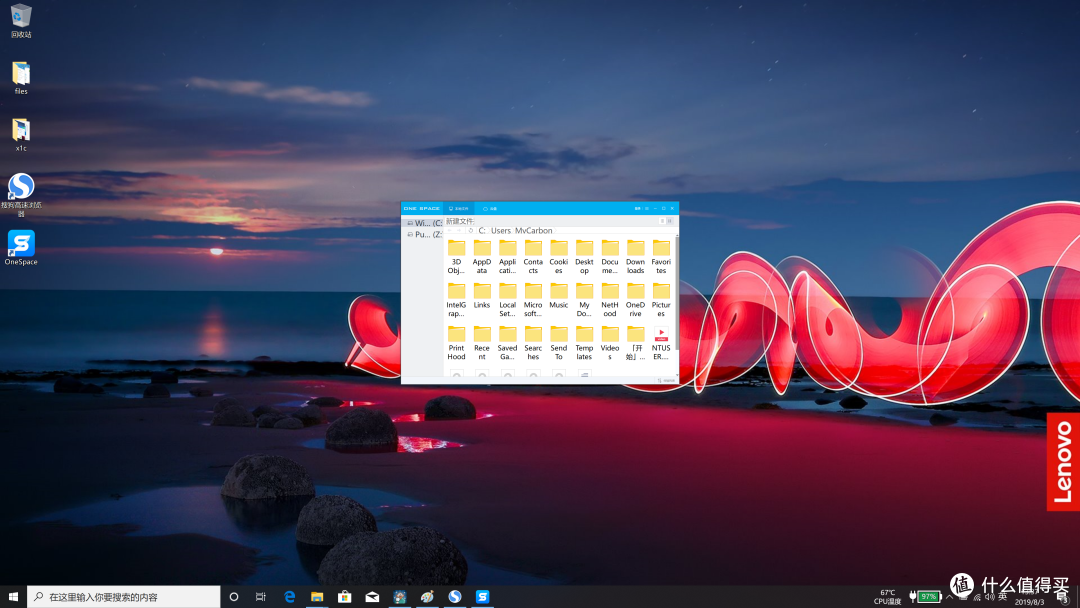Click the Templates folder

[x=584, y=343]
